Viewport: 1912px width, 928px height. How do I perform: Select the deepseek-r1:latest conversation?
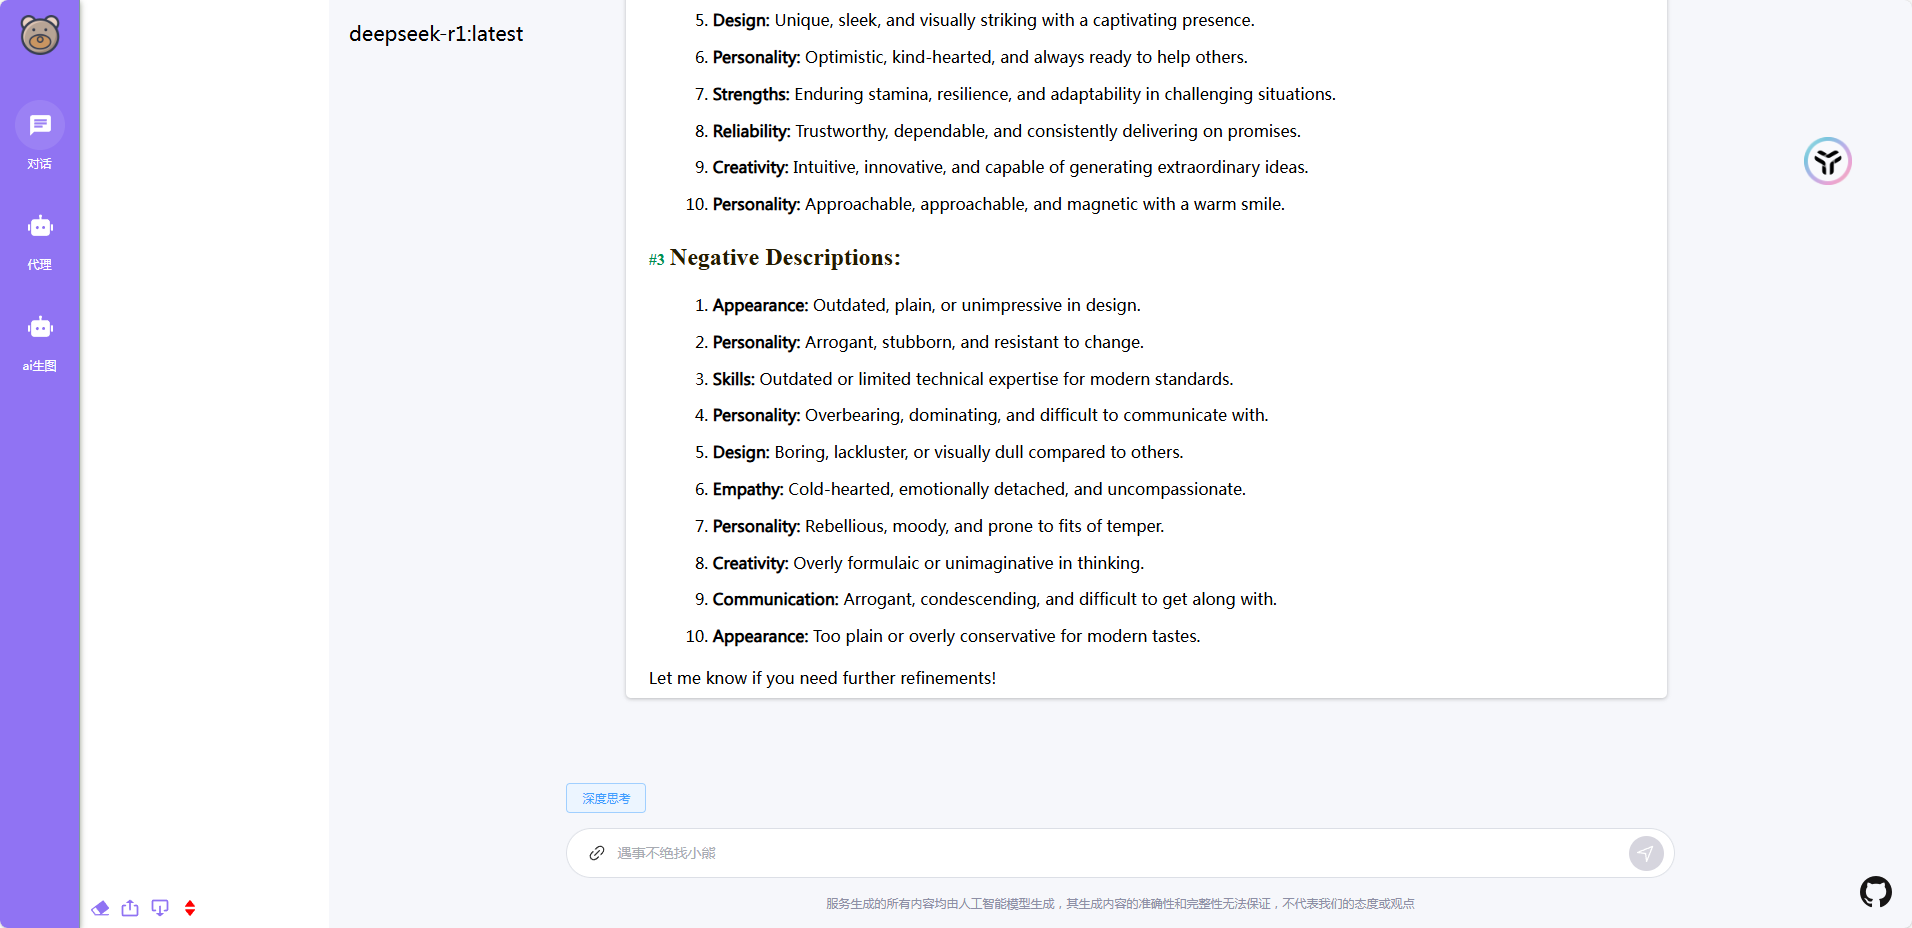(x=436, y=34)
